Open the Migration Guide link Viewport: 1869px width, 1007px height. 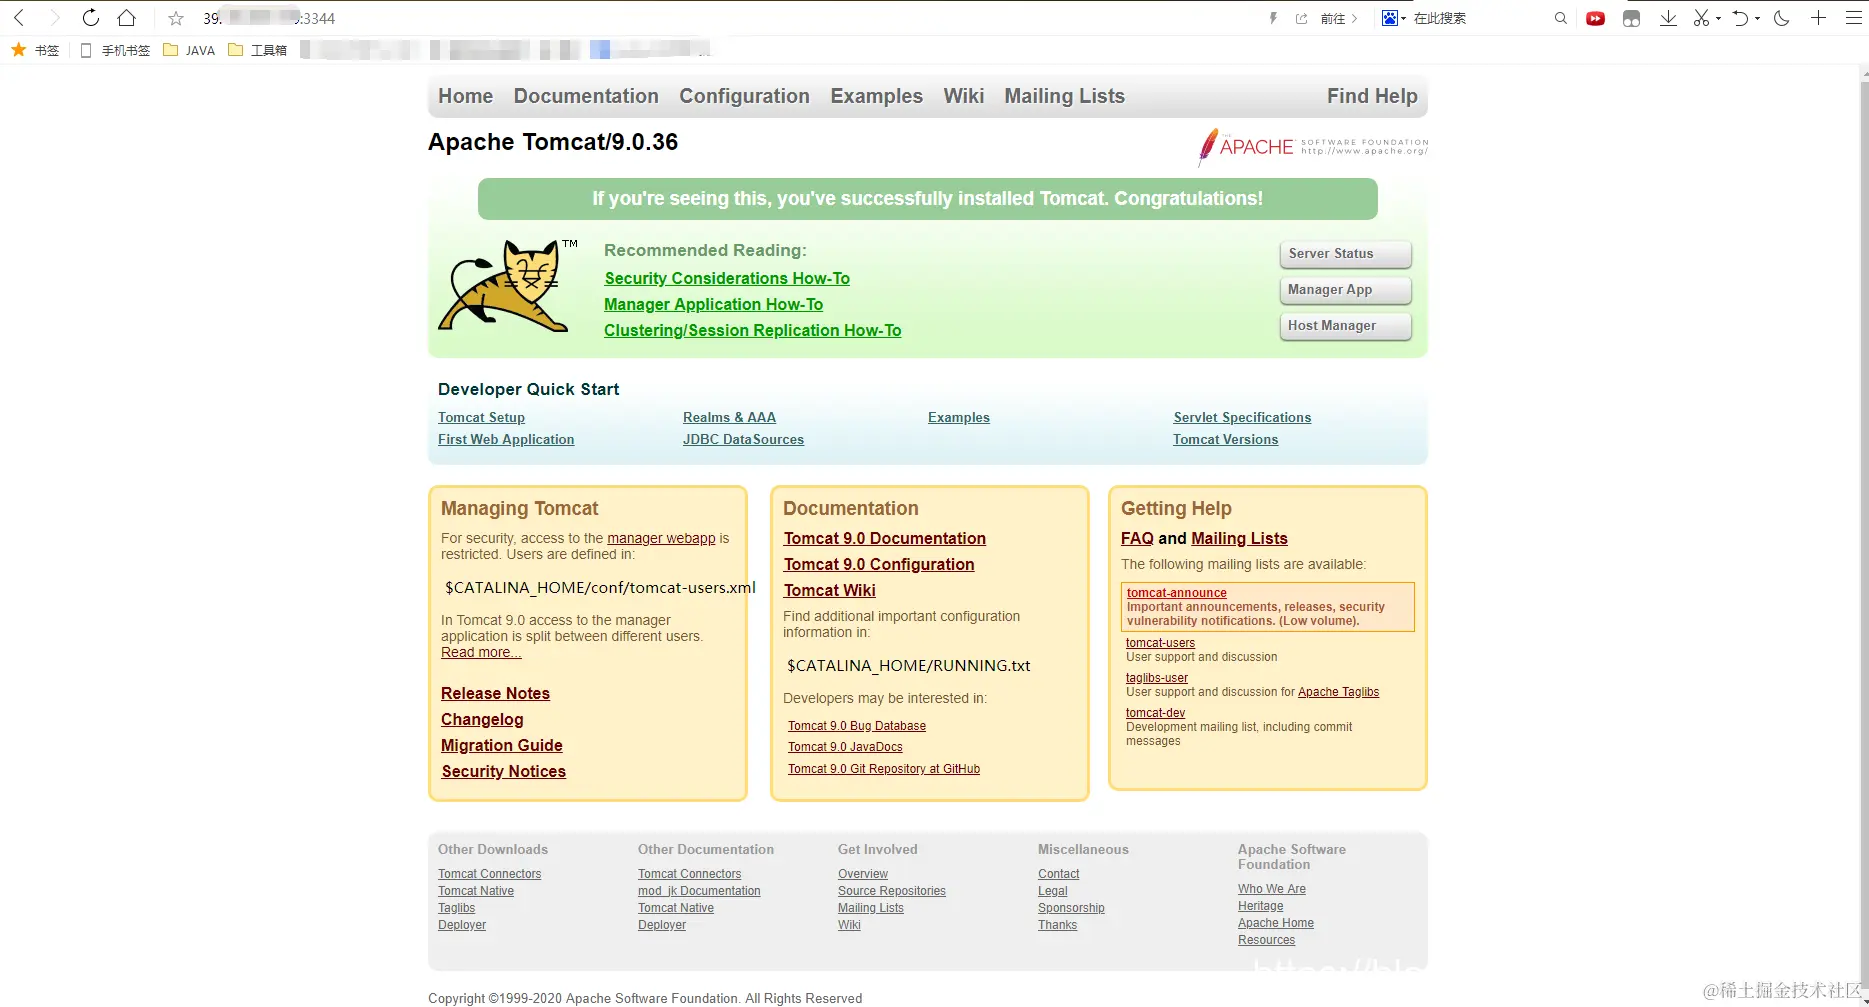[x=502, y=746]
